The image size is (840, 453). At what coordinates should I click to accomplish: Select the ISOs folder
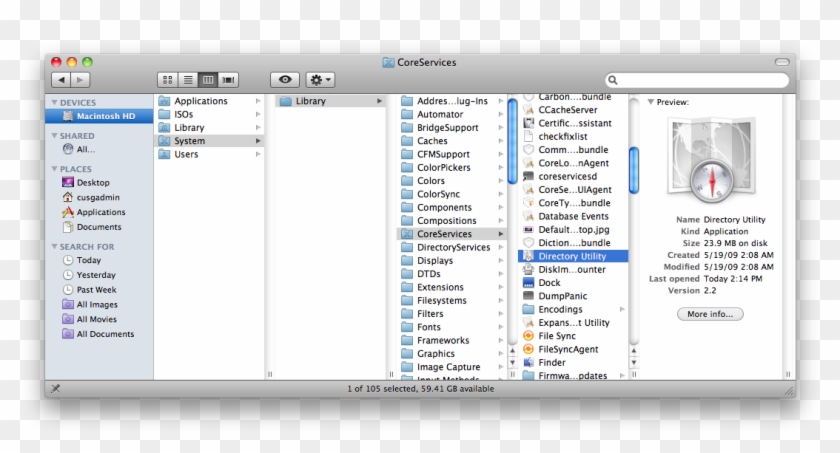coord(209,114)
